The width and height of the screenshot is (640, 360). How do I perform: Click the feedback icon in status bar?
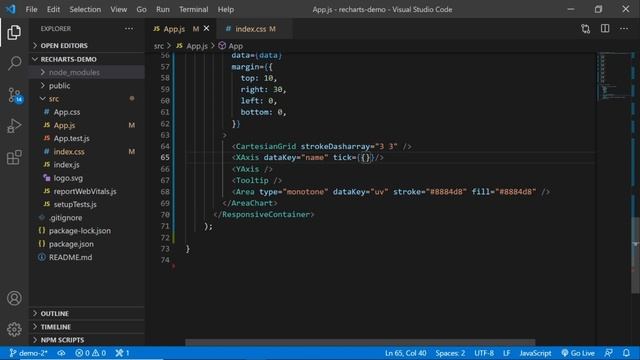pos(608,353)
